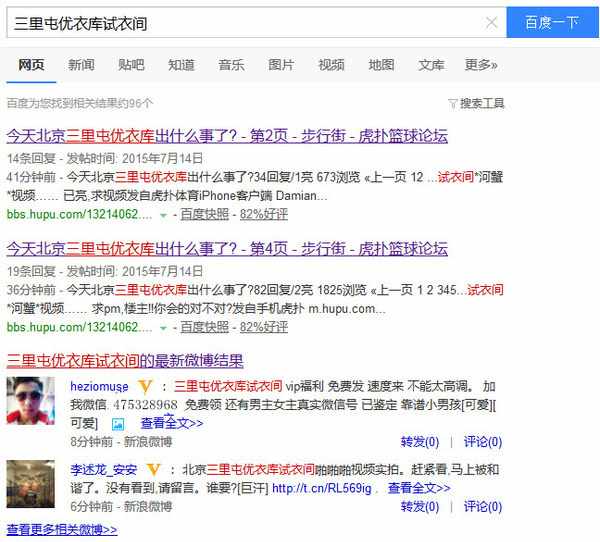Viewport: 600px width, 542px height.
Task: Clear the search box with the X icon
Action: 491,23
